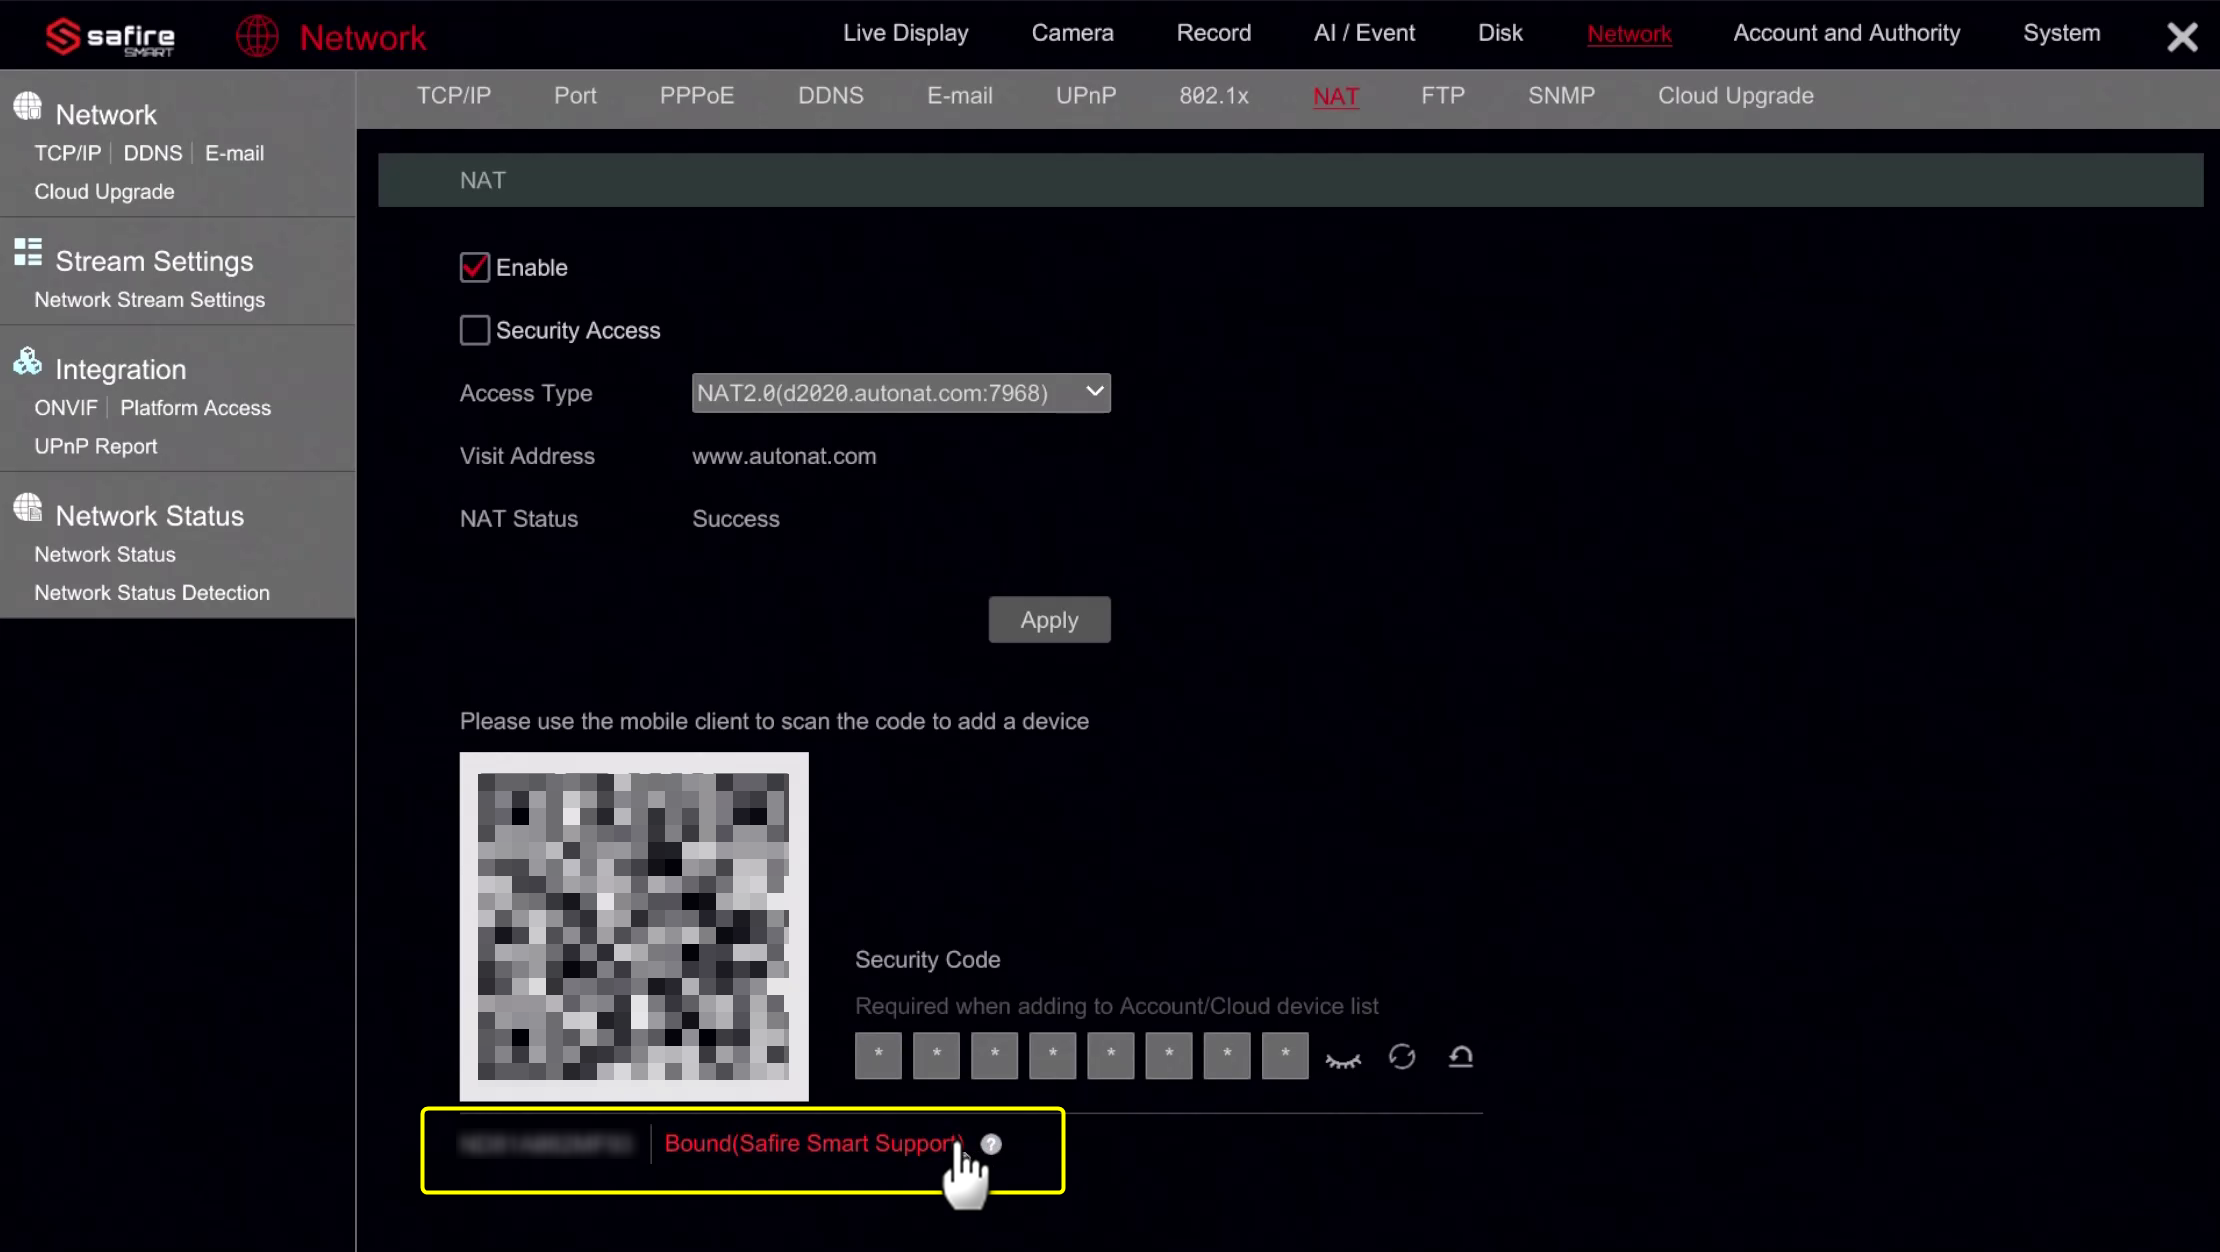Click the Stream Settings grid icon
This screenshot has width=2220, height=1252.
point(27,253)
